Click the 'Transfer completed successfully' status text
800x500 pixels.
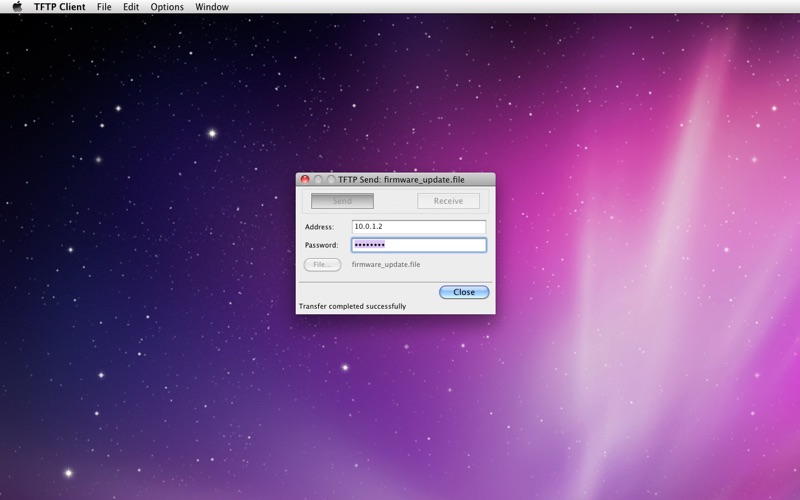(x=353, y=306)
